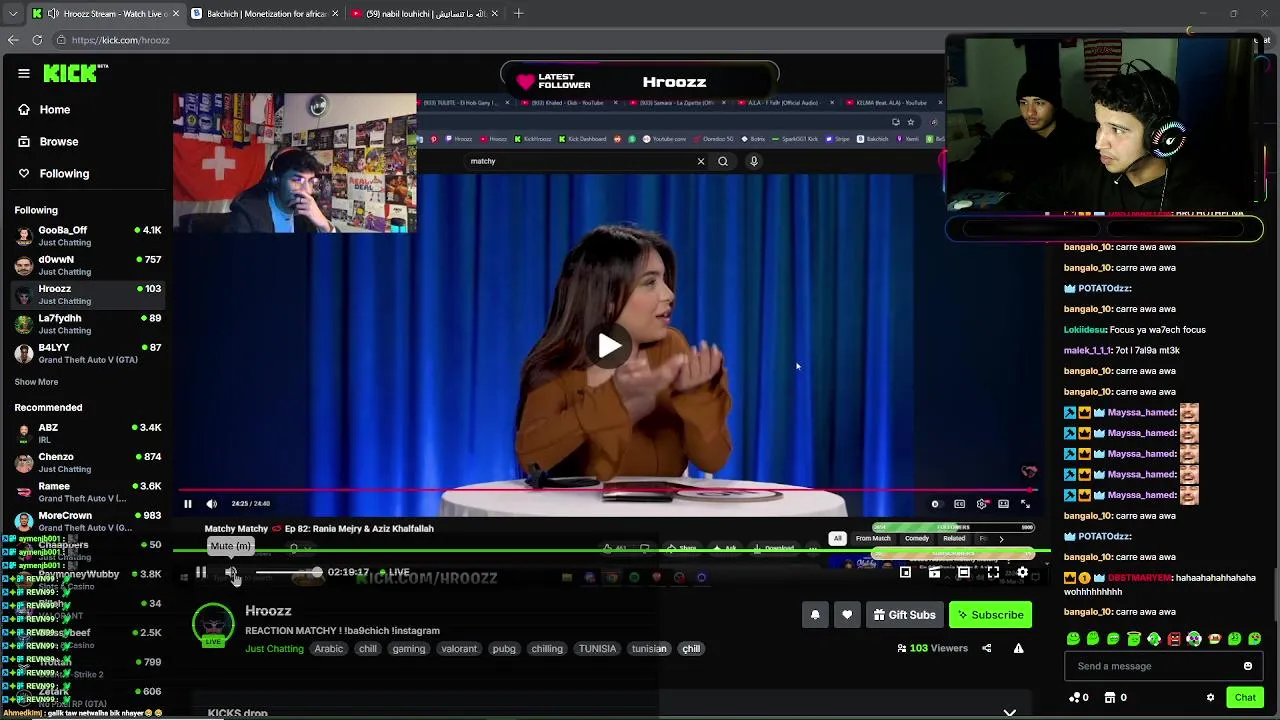Pause the embedded YouTube video
The width and height of the screenshot is (1280, 720).
coord(187,504)
